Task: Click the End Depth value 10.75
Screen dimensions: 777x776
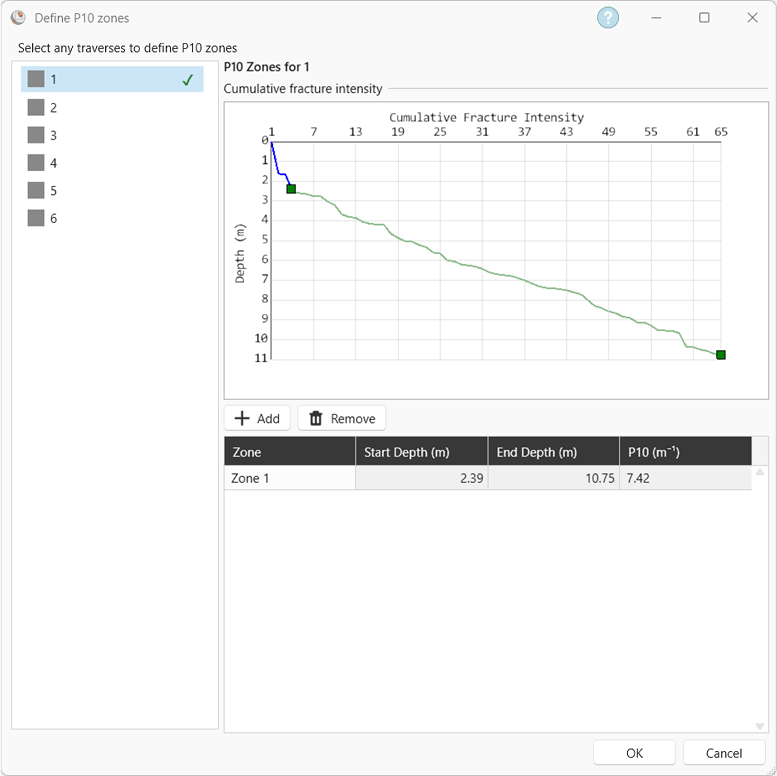Action: (554, 478)
